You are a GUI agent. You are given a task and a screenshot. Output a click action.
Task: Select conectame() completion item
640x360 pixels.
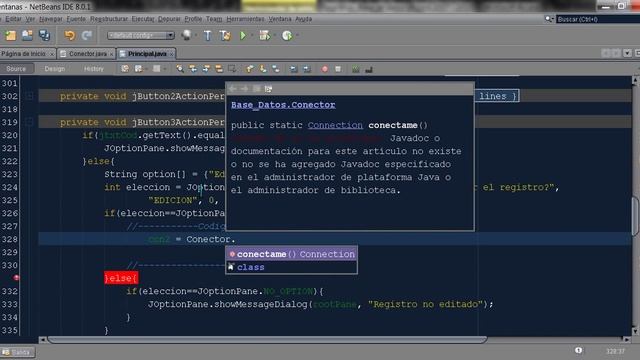tap(291, 254)
